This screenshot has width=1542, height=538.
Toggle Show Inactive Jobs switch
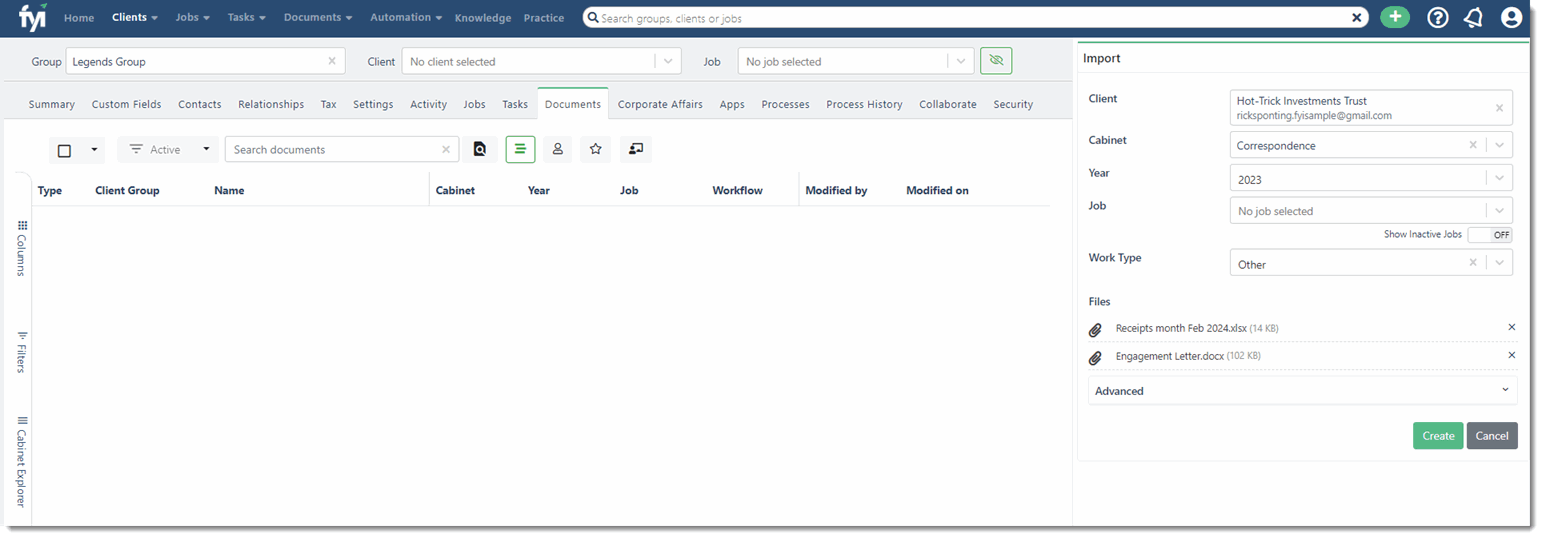[x=1490, y=235]
